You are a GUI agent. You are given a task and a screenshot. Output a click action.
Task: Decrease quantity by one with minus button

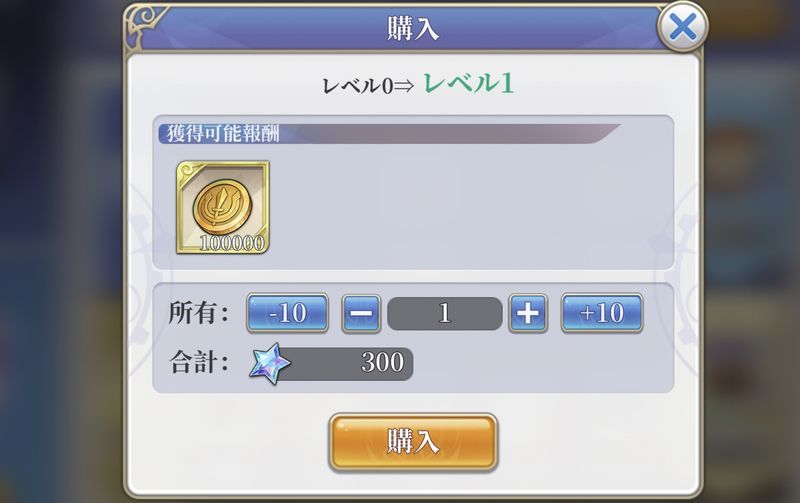click(x=361, y=313)
